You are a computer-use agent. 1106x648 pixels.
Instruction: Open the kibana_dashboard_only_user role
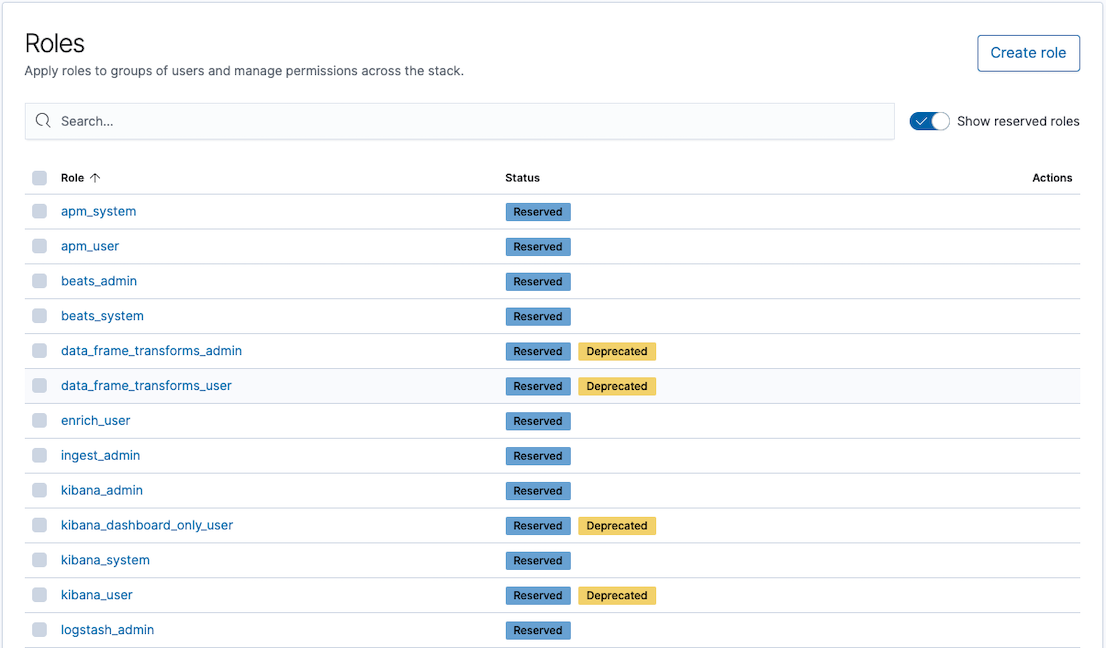click(147, 525)
